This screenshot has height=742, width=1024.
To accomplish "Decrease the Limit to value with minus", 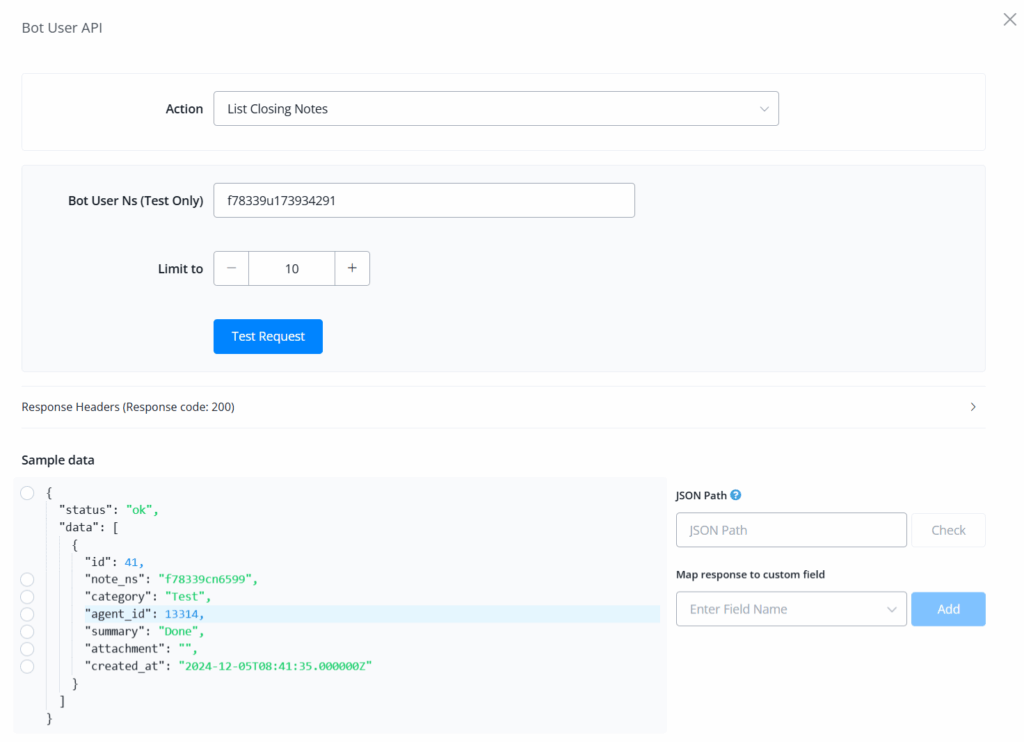I will (x=231, y=268).
